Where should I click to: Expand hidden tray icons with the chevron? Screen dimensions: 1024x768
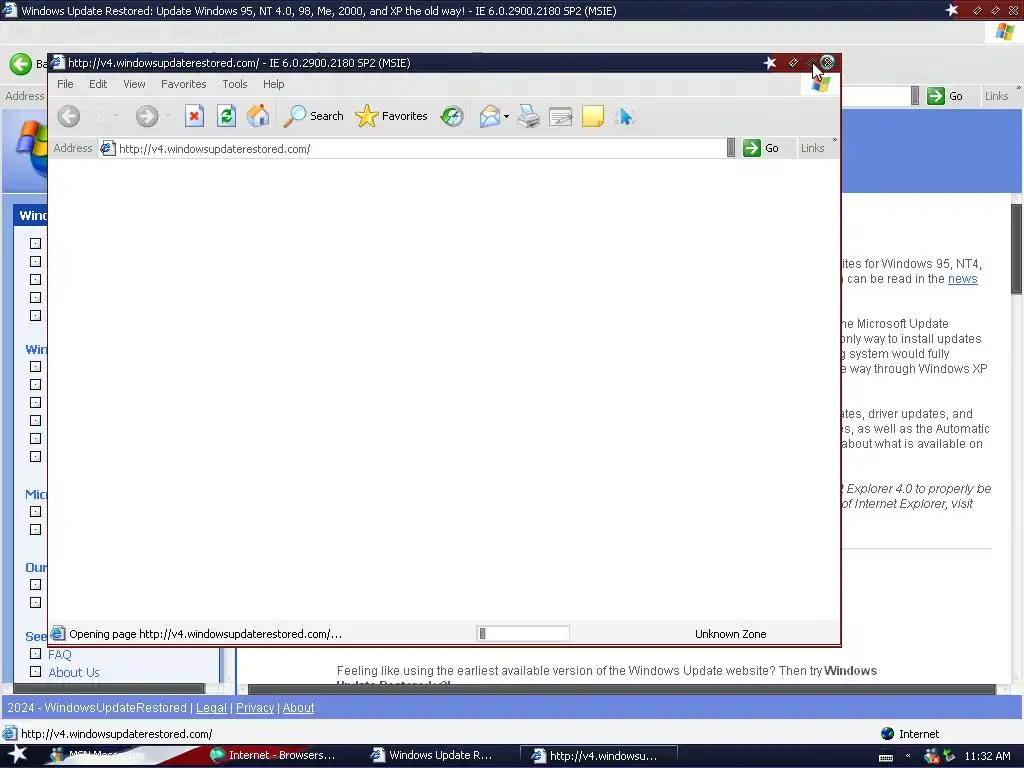[x=907, y=756]
